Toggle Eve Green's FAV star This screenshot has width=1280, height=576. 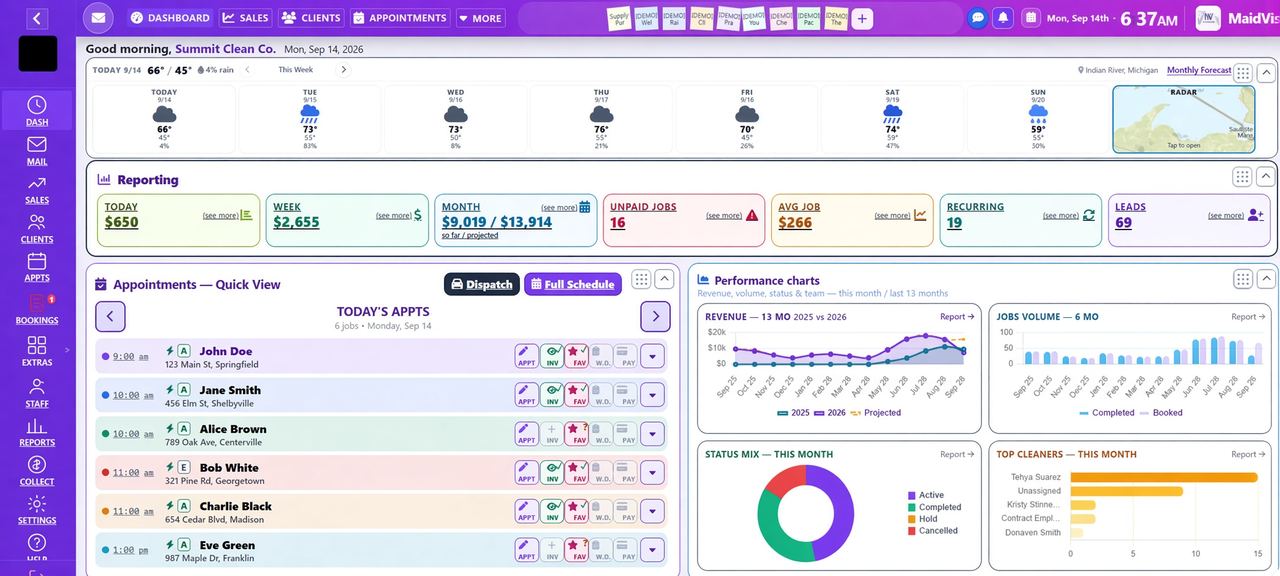(x=577, y=549)
